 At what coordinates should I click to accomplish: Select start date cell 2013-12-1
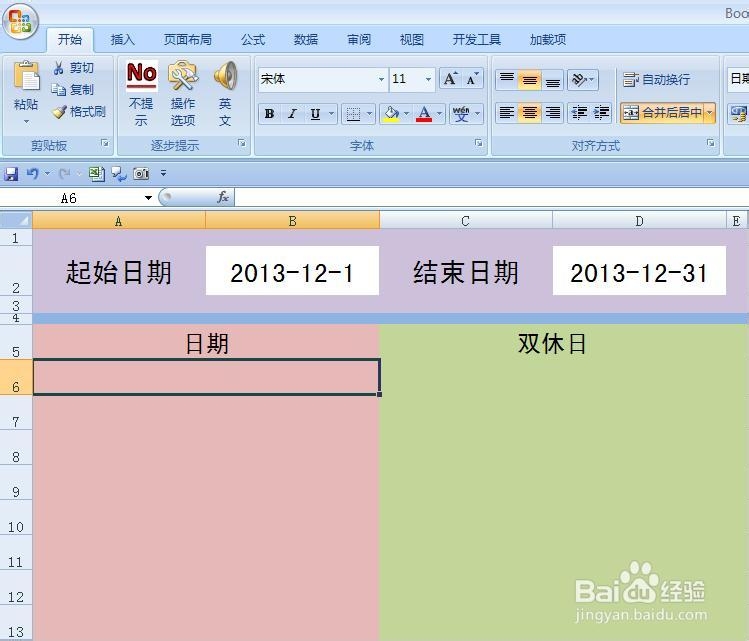tap(292, 271)
